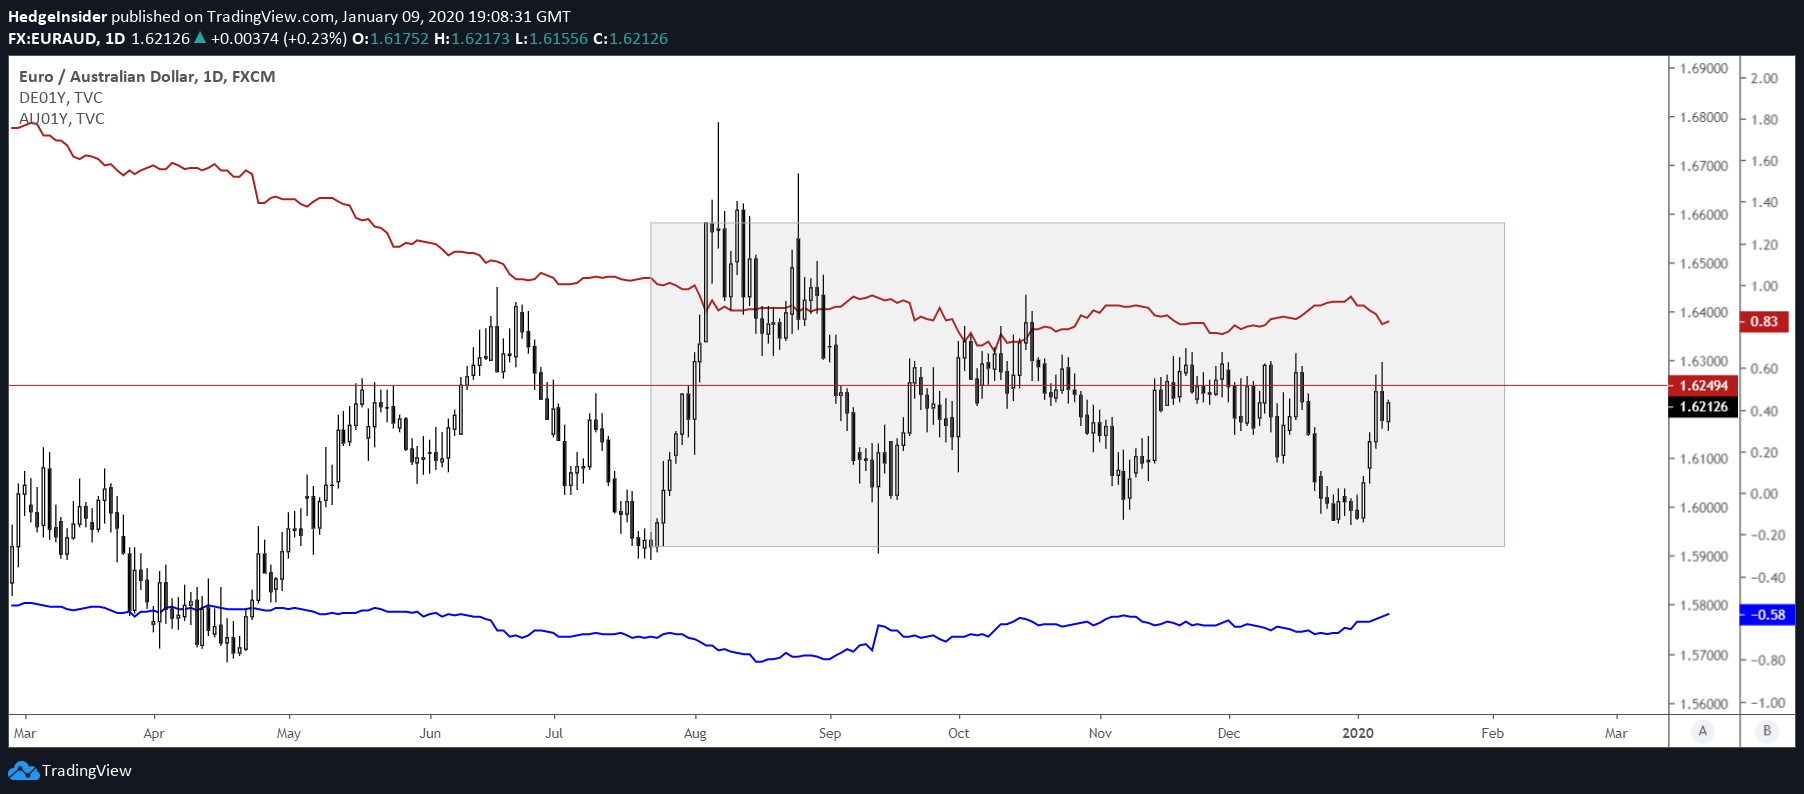Click the 2020 label on time axis
Viewport: 1804px width, 794px height.
(x=1357, y=733)
